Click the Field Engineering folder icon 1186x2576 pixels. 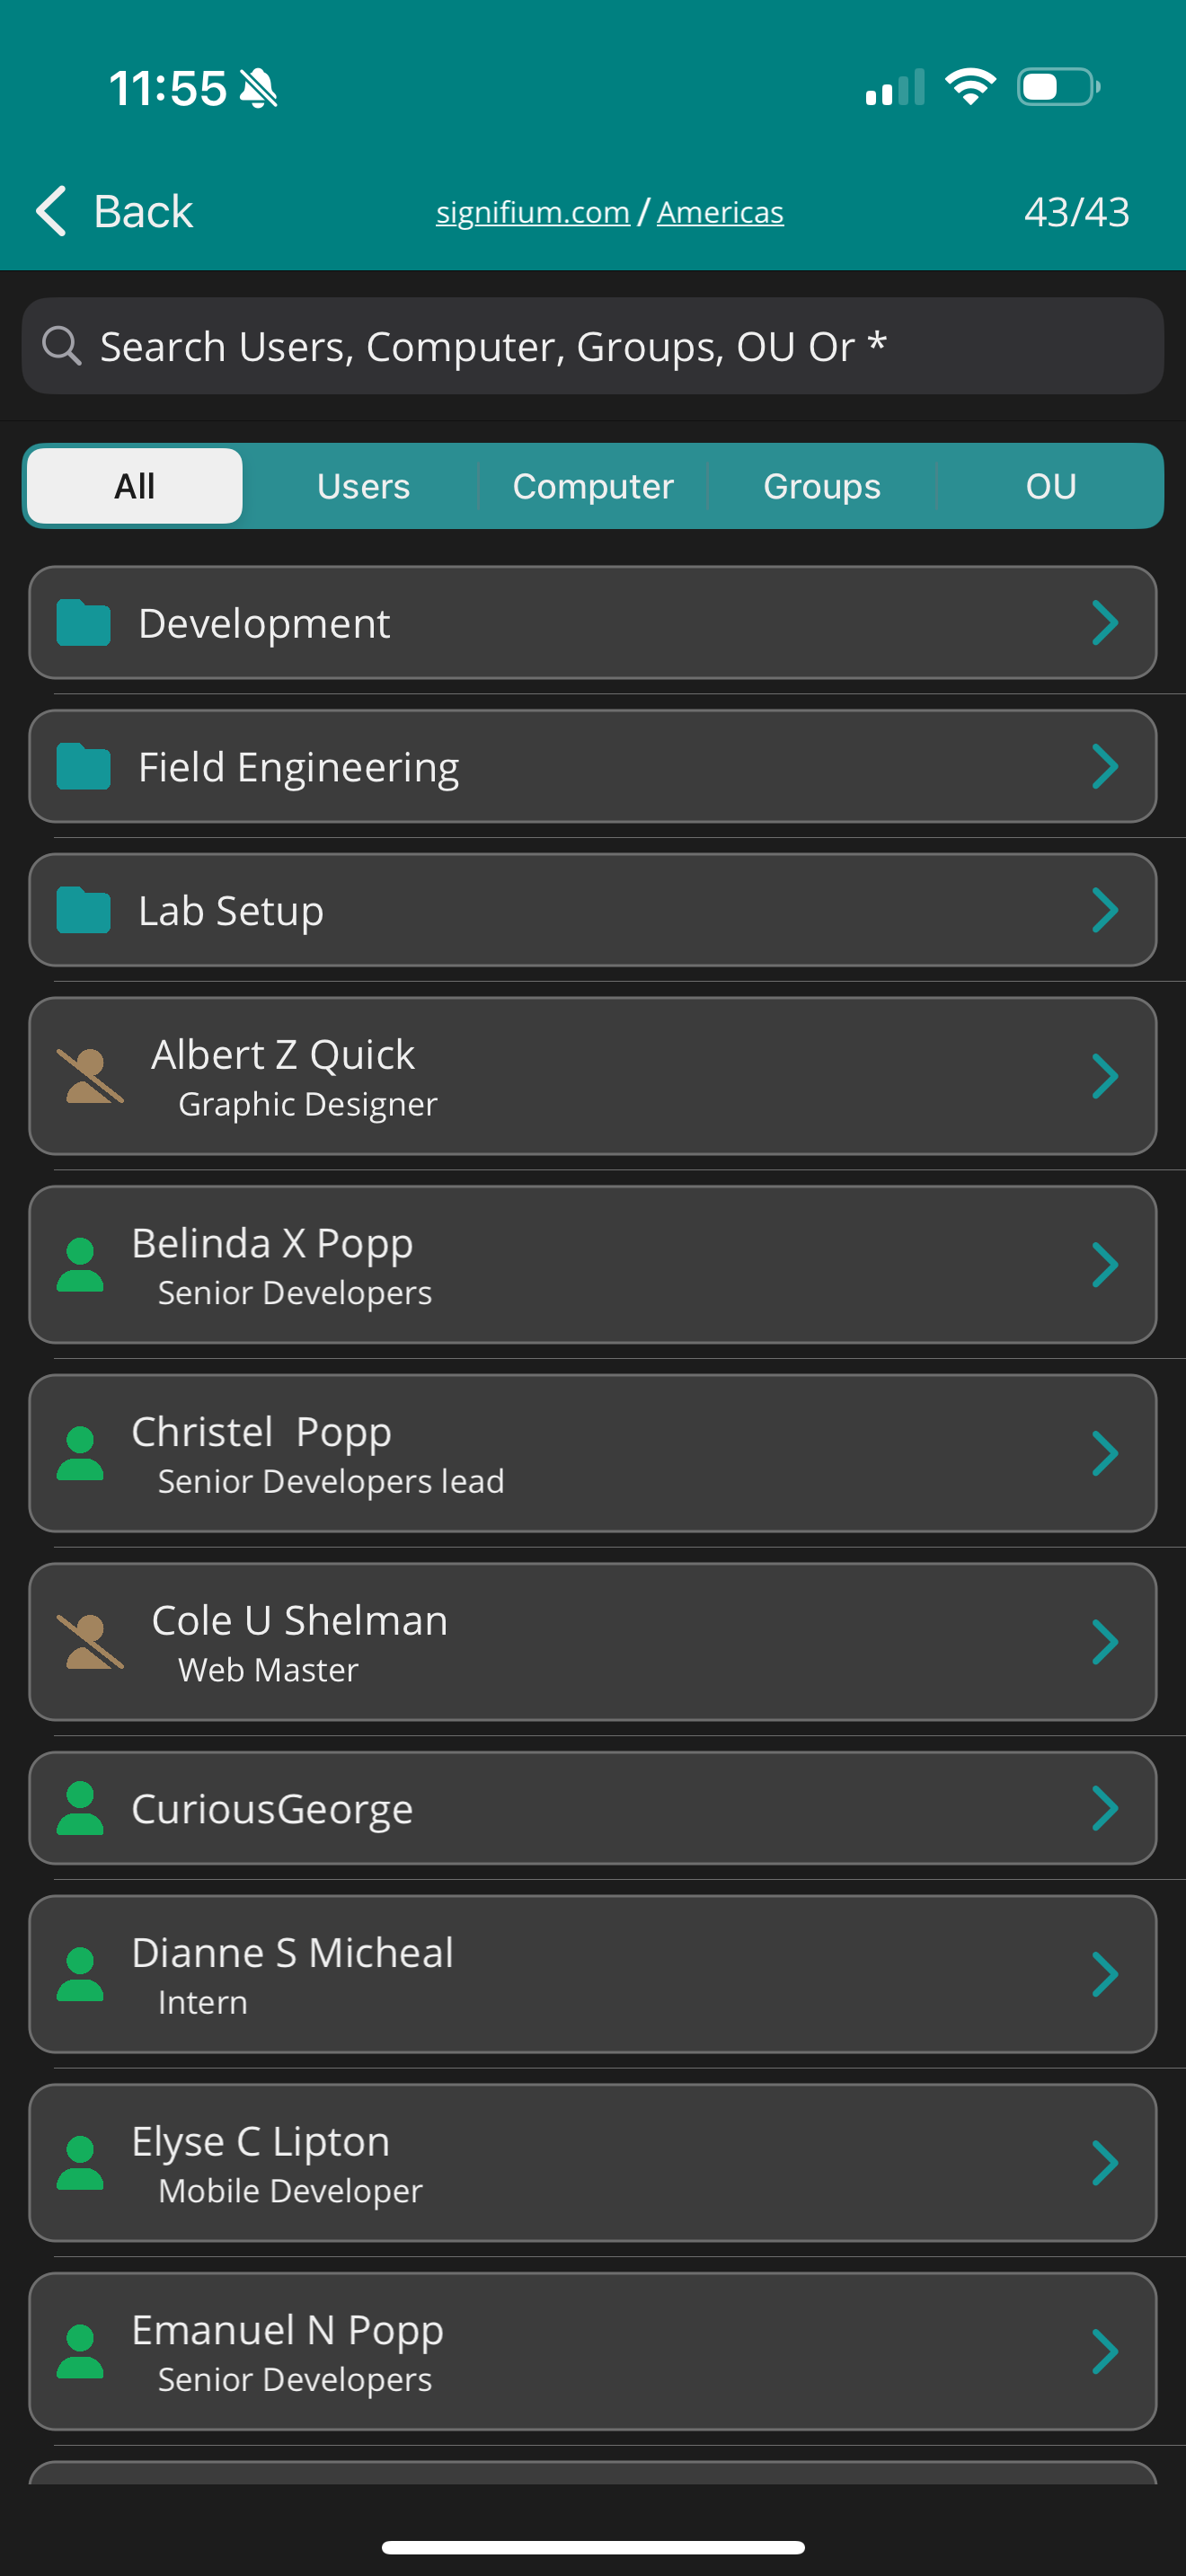(x=83, y=767)
